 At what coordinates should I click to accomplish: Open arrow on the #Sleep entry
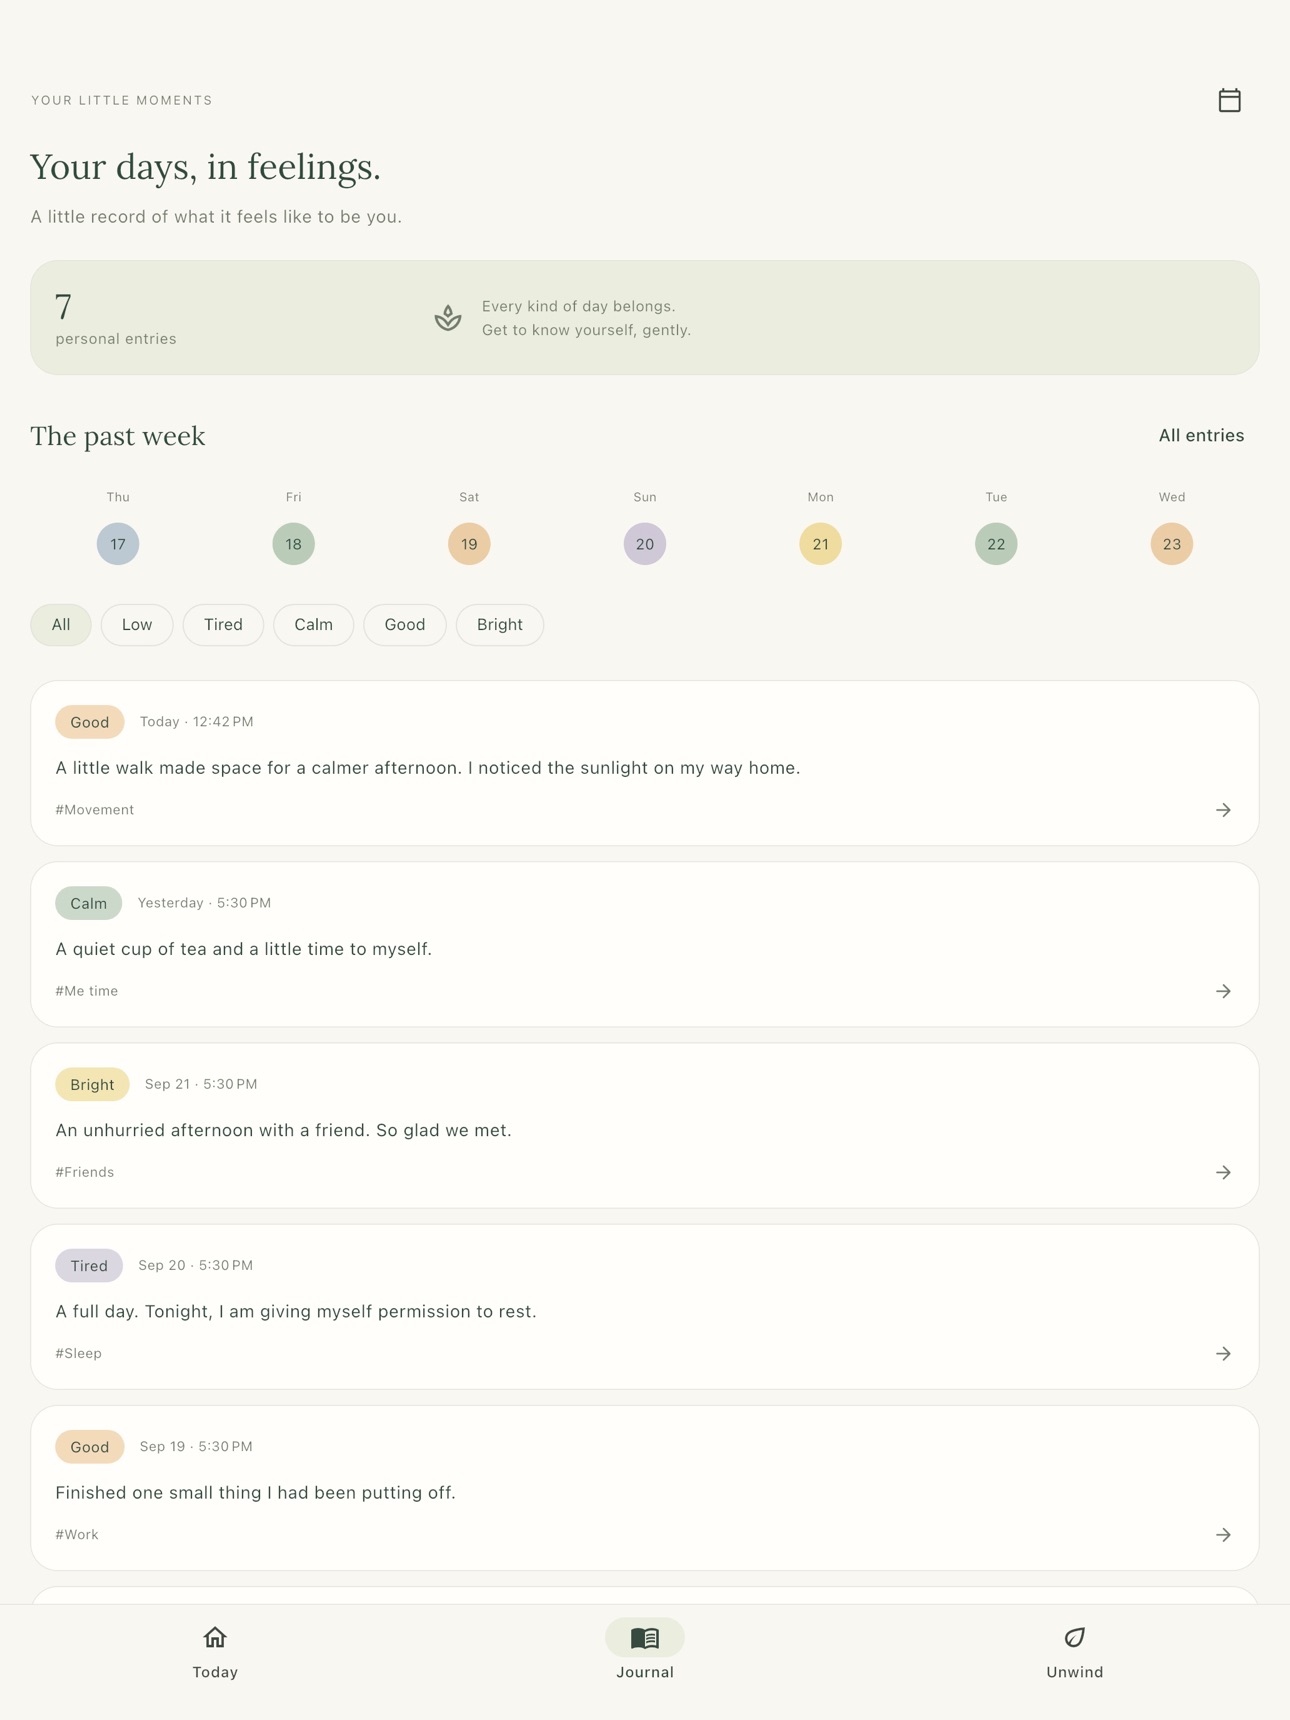coord(1223,1353)
